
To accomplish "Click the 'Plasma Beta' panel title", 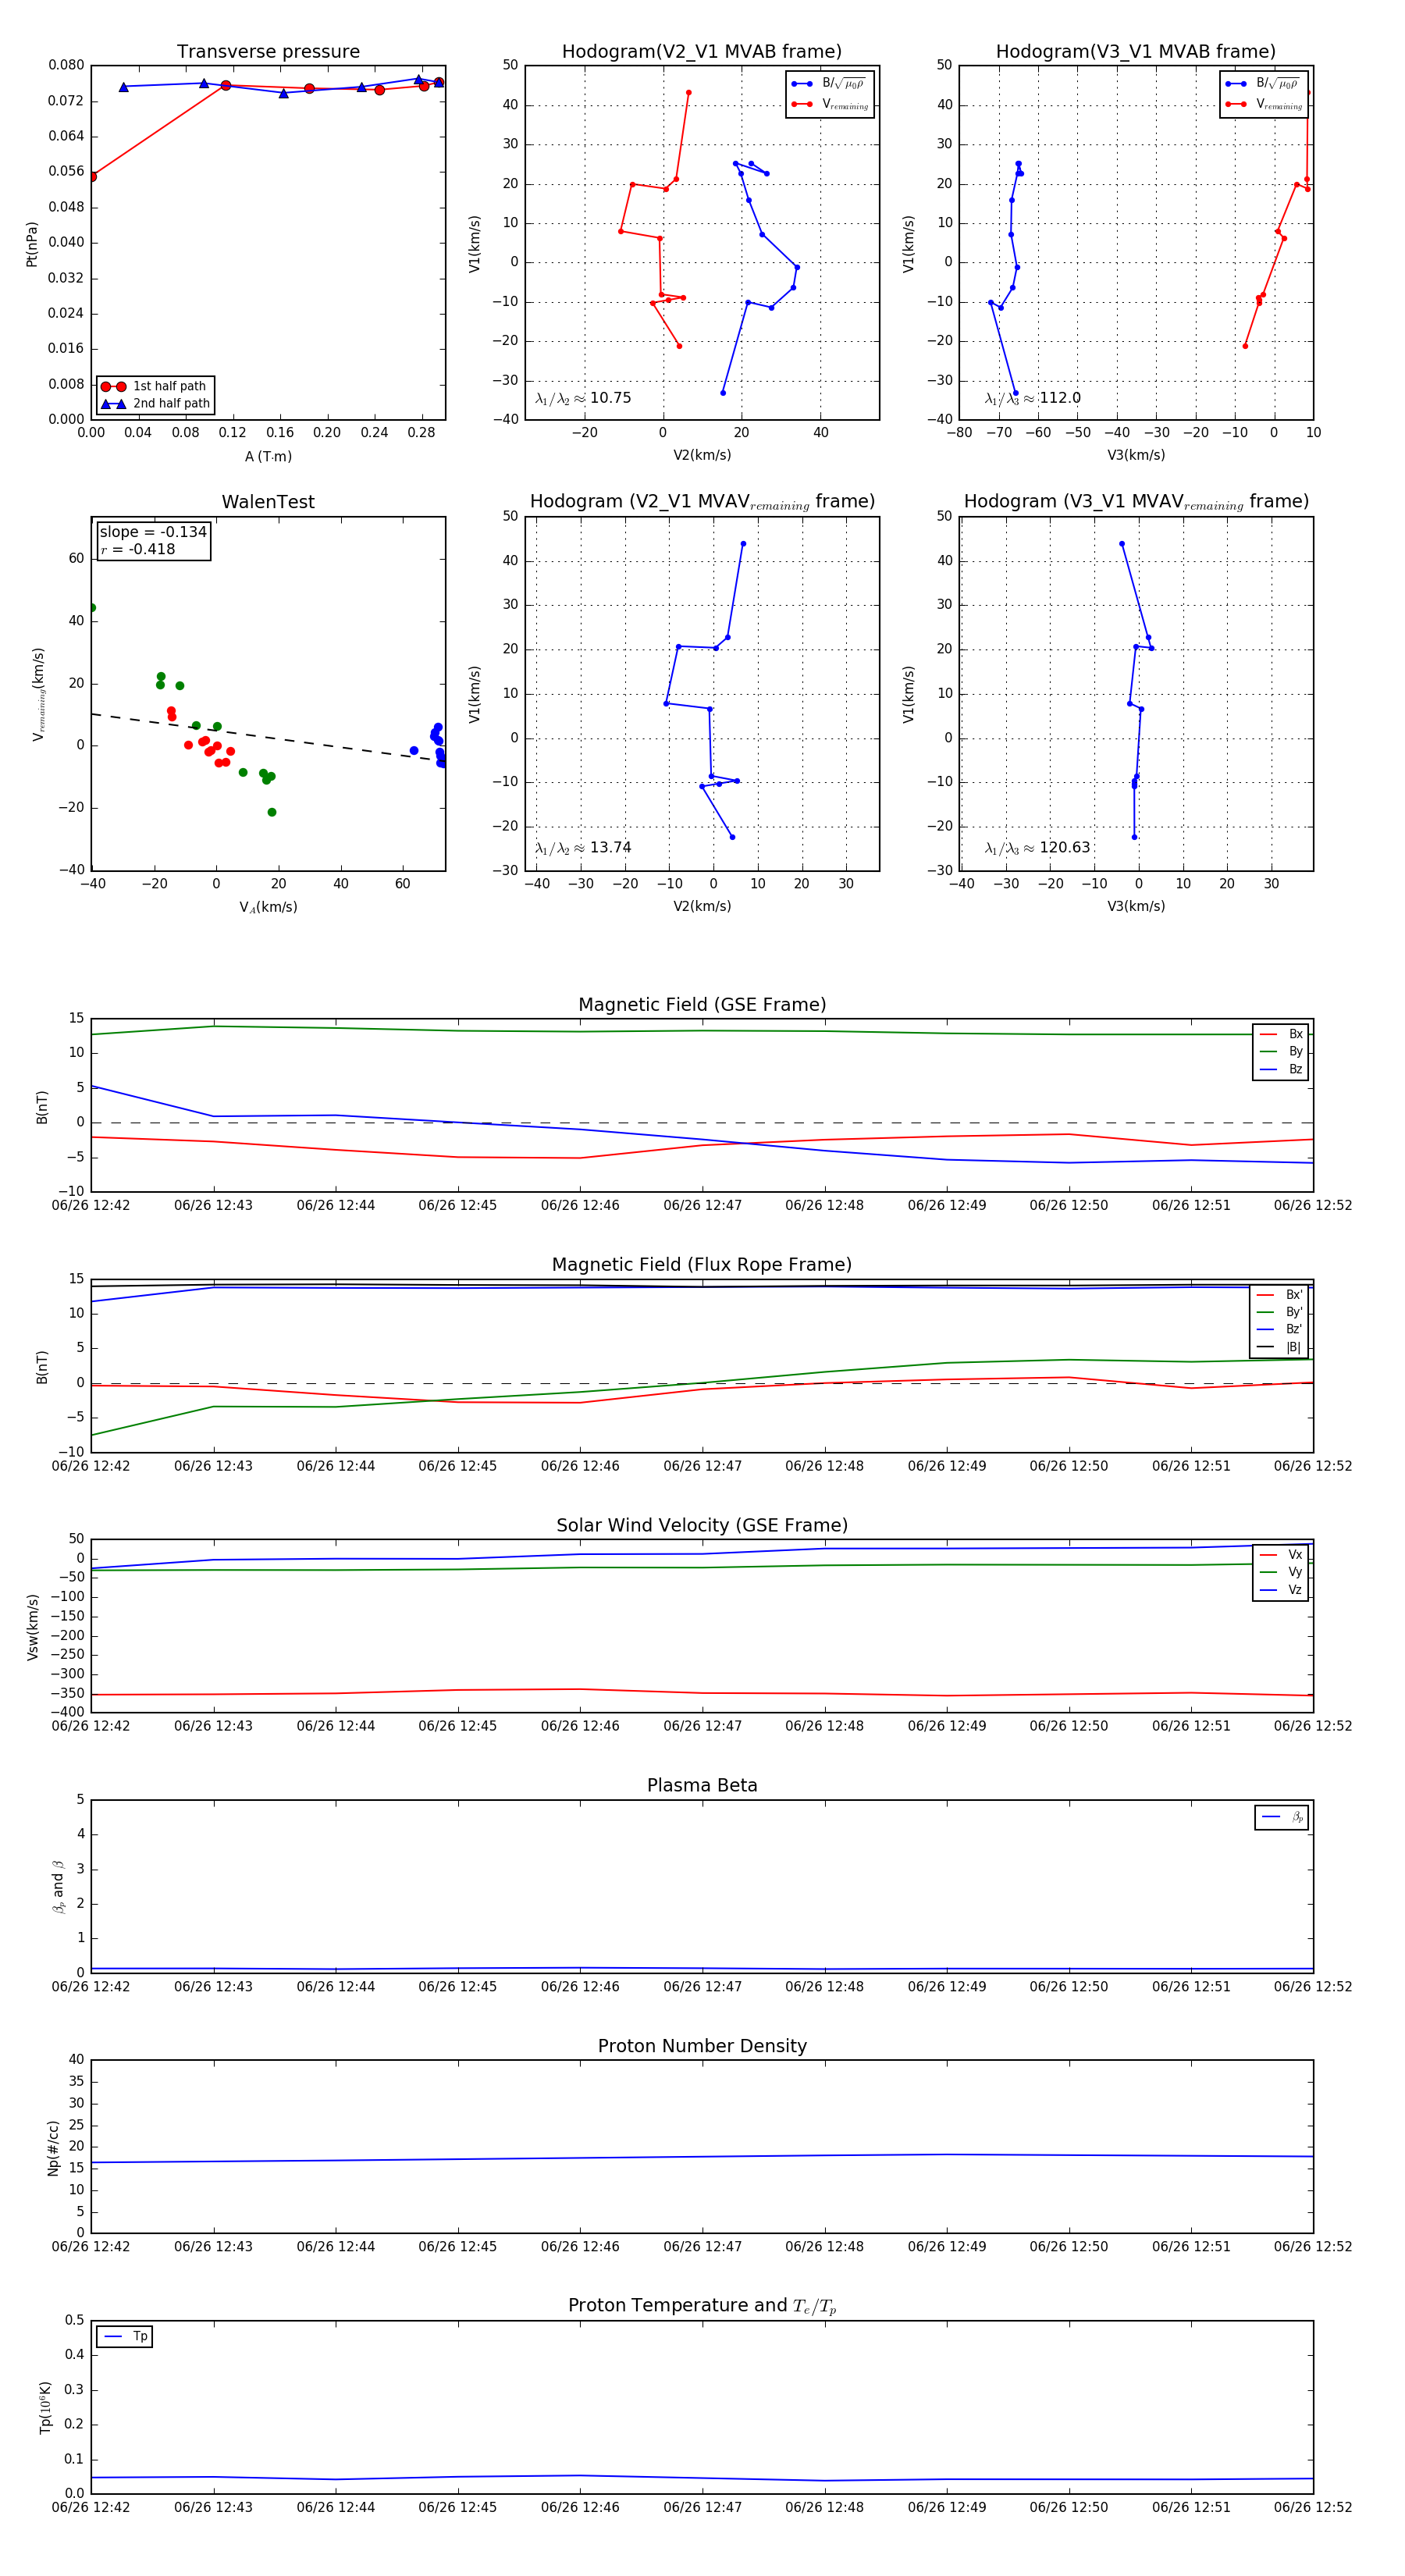I will tap(702, 1785).
